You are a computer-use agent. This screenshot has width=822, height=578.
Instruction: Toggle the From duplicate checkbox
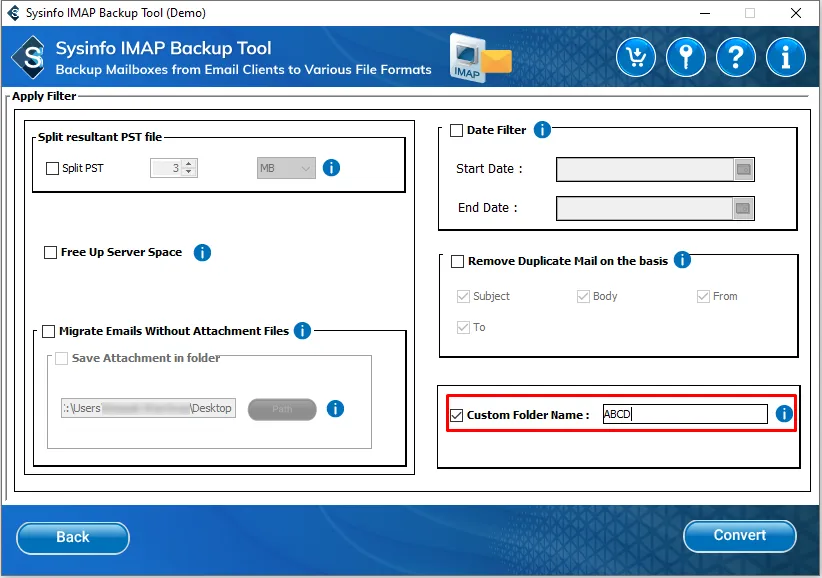tap(703, 297)
